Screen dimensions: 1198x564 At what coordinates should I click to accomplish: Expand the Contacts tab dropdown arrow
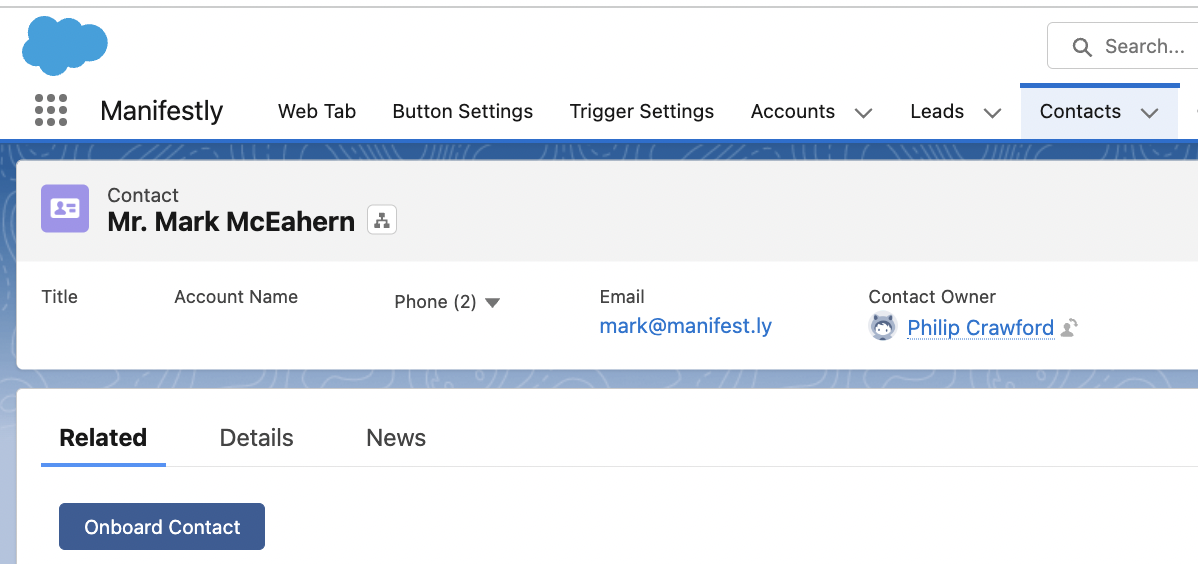point(1149,112)
